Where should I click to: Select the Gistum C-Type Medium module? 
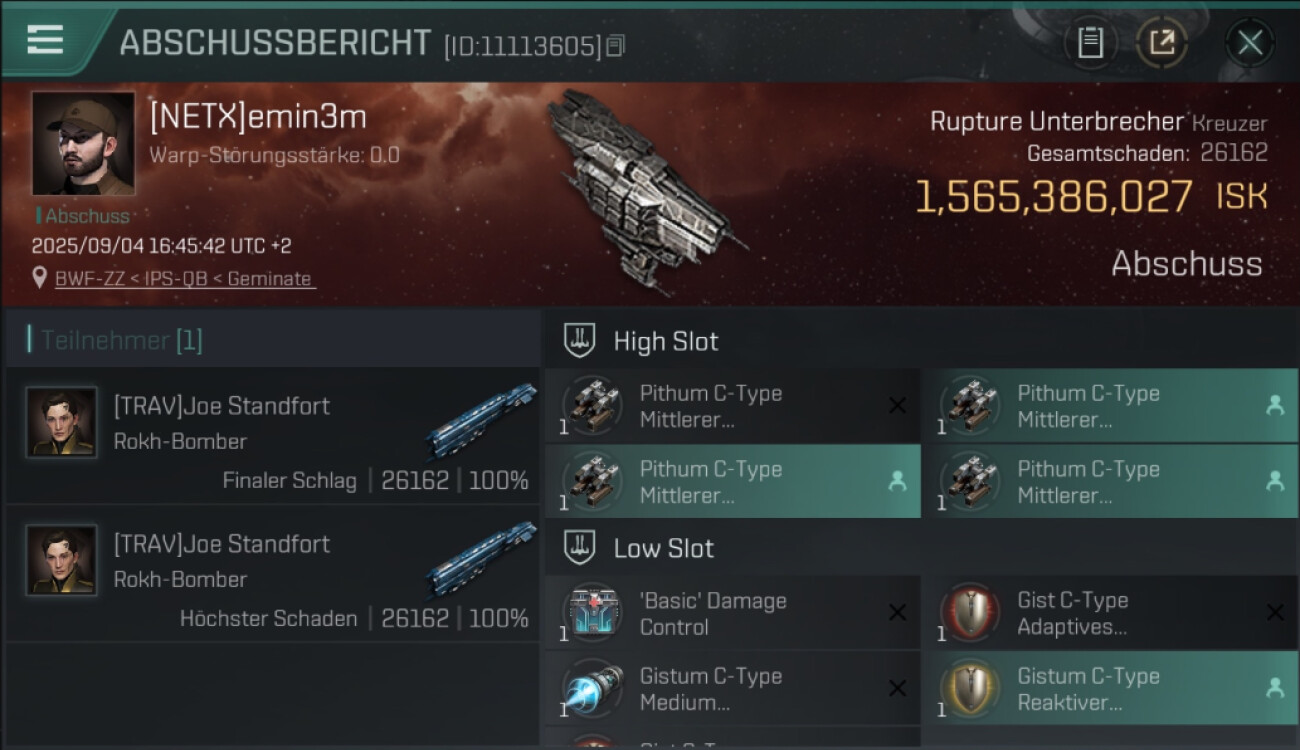tap(732, 689)
